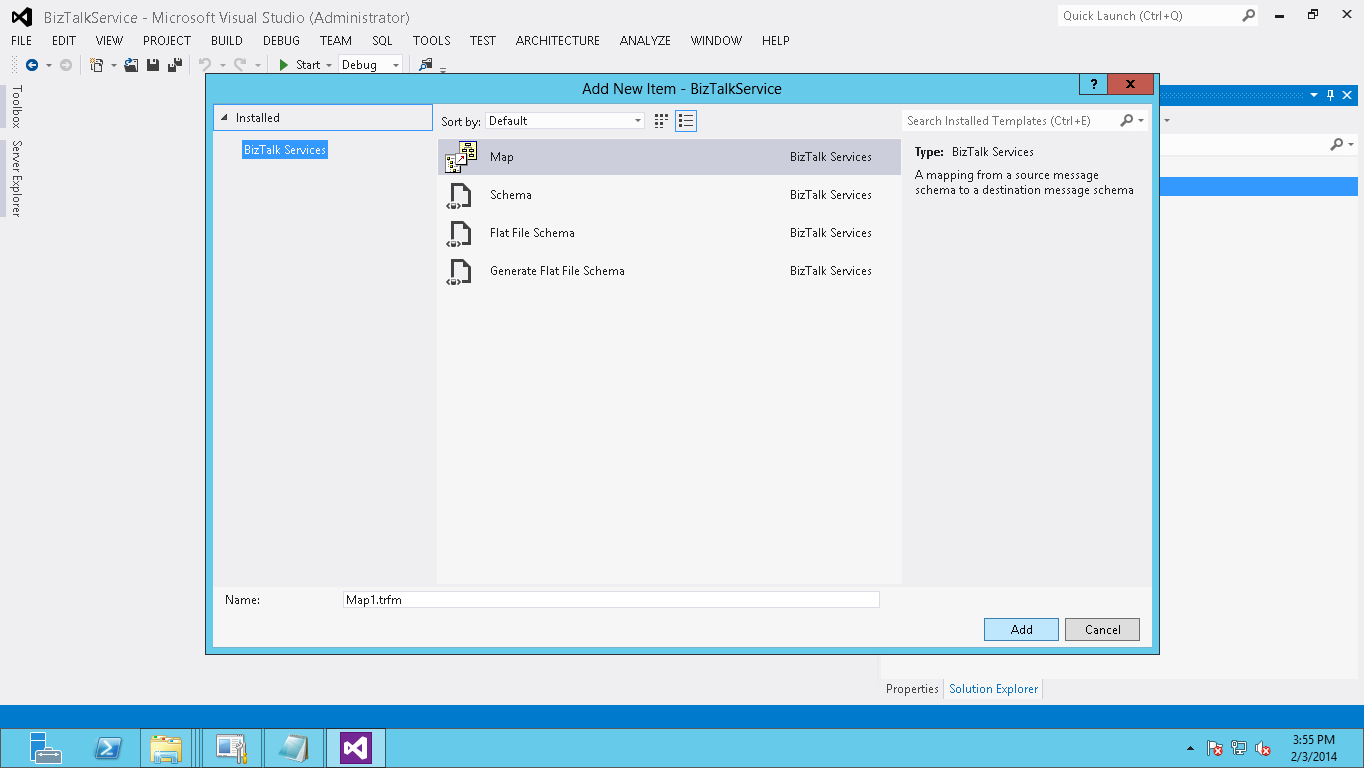Click the Action Center flag tray icon
This screenshot has height=768, width=1364.
pos(1215,748)
